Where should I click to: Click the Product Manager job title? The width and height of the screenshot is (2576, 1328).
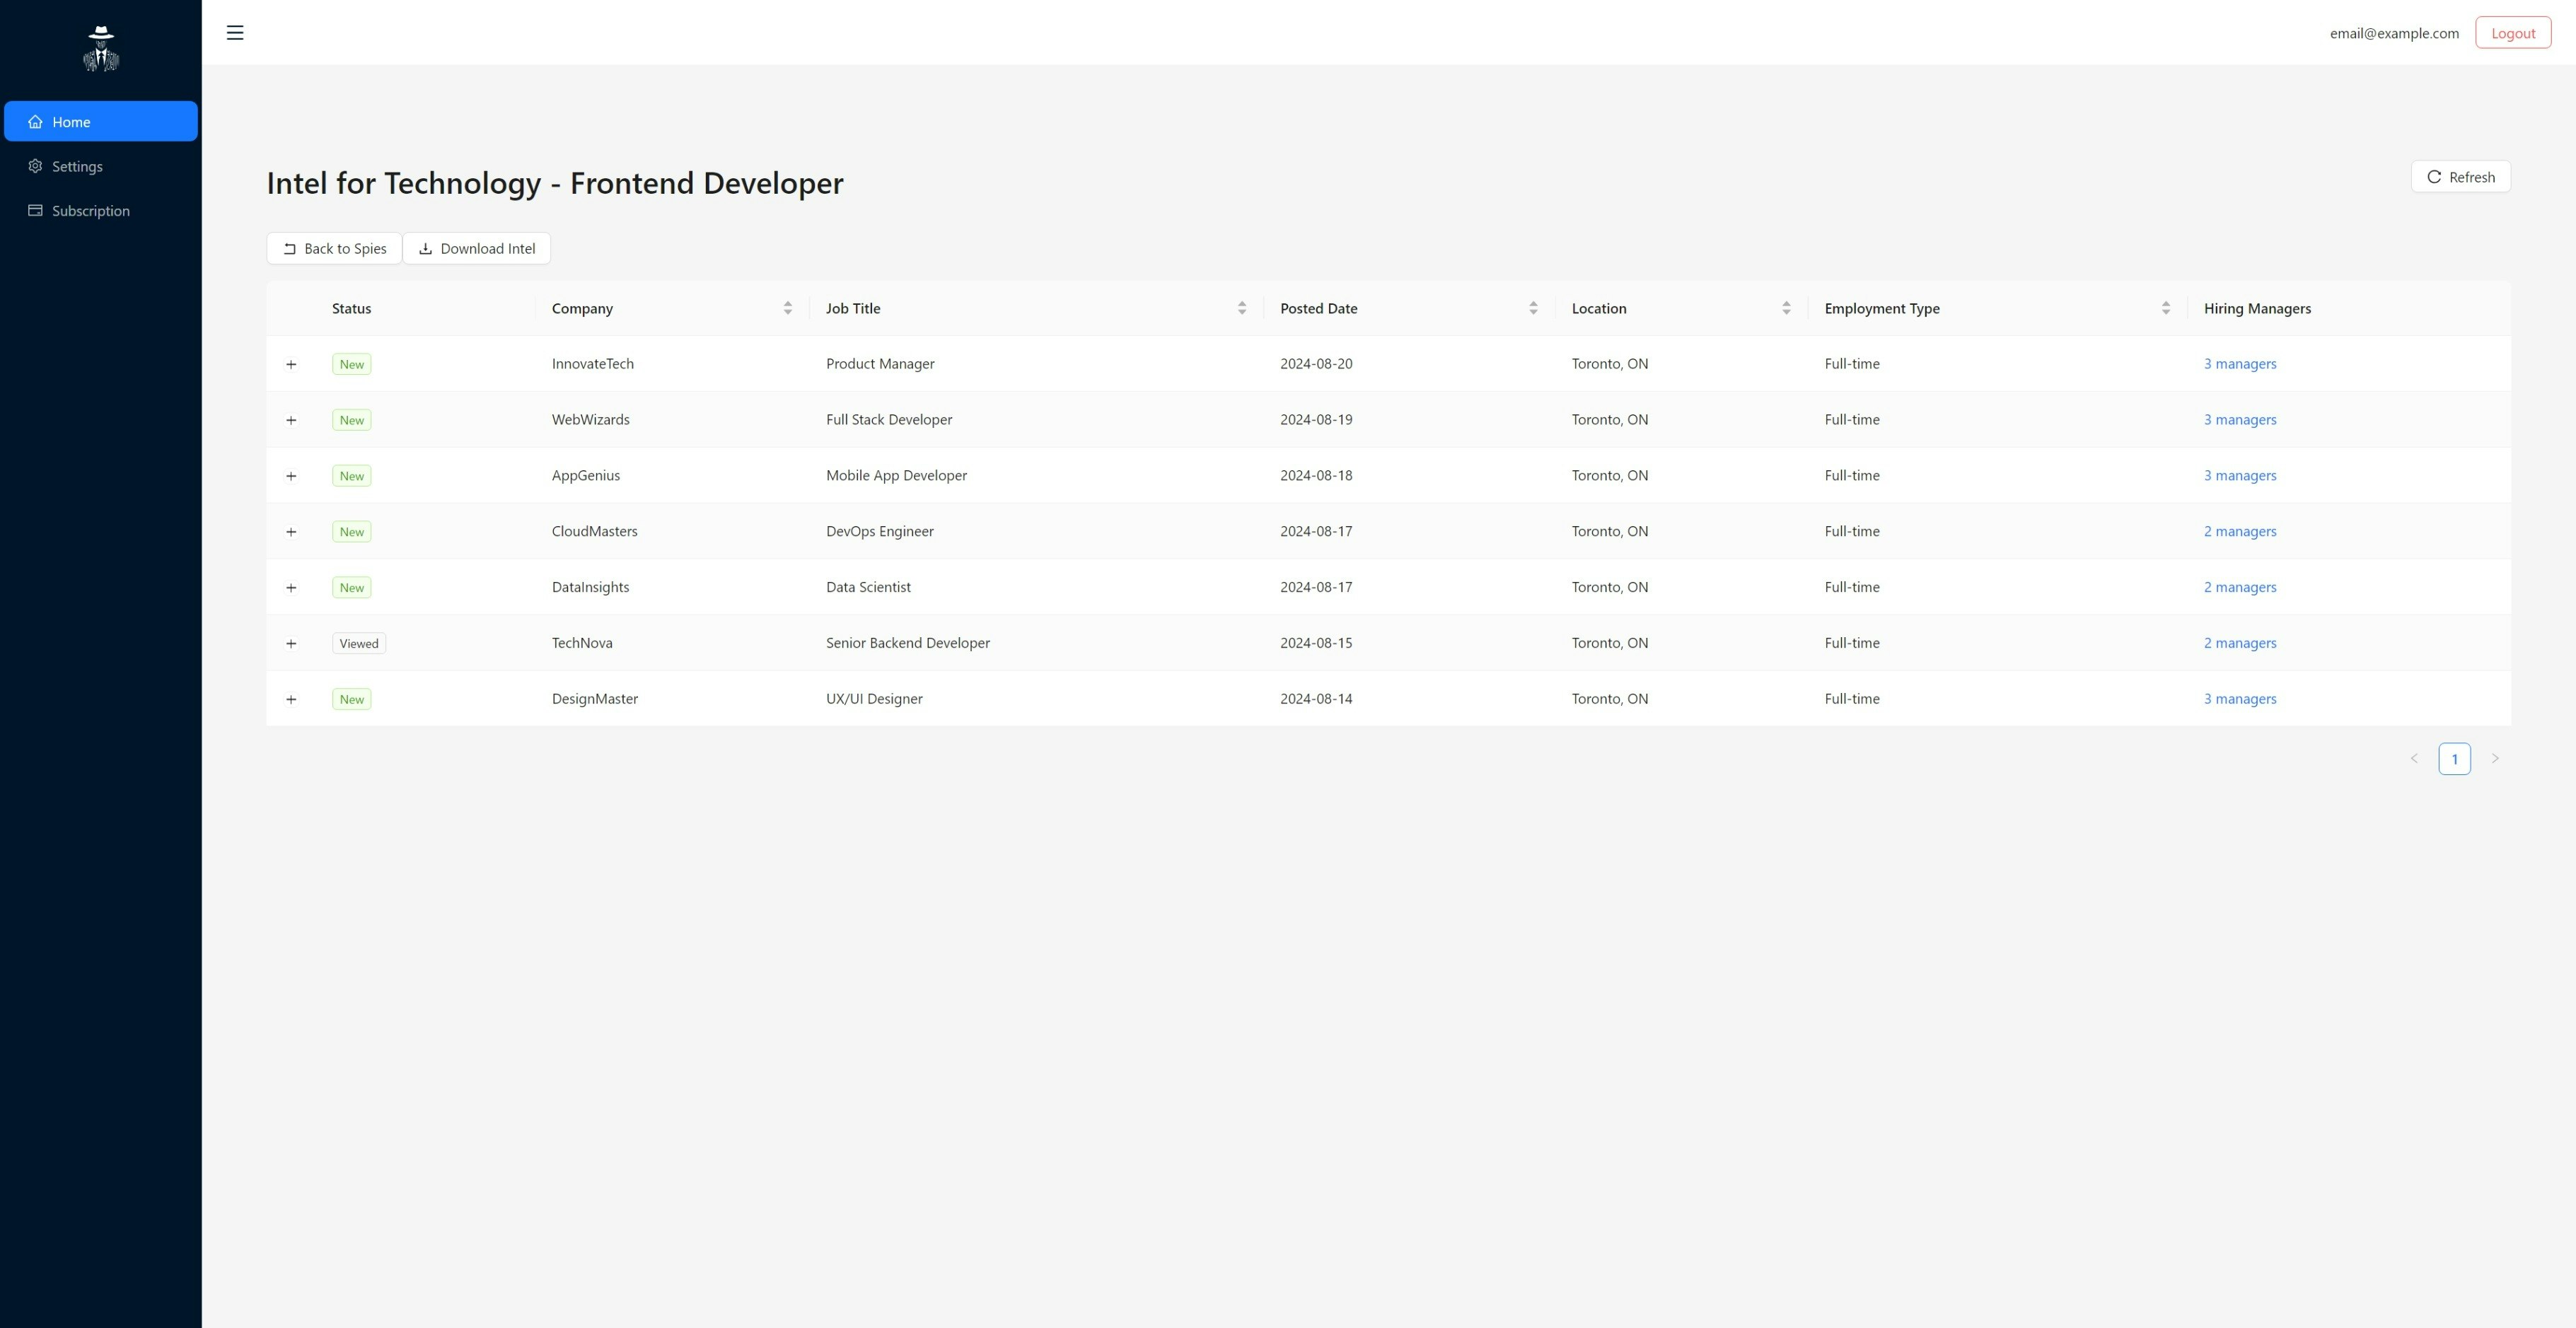[880, 363]
